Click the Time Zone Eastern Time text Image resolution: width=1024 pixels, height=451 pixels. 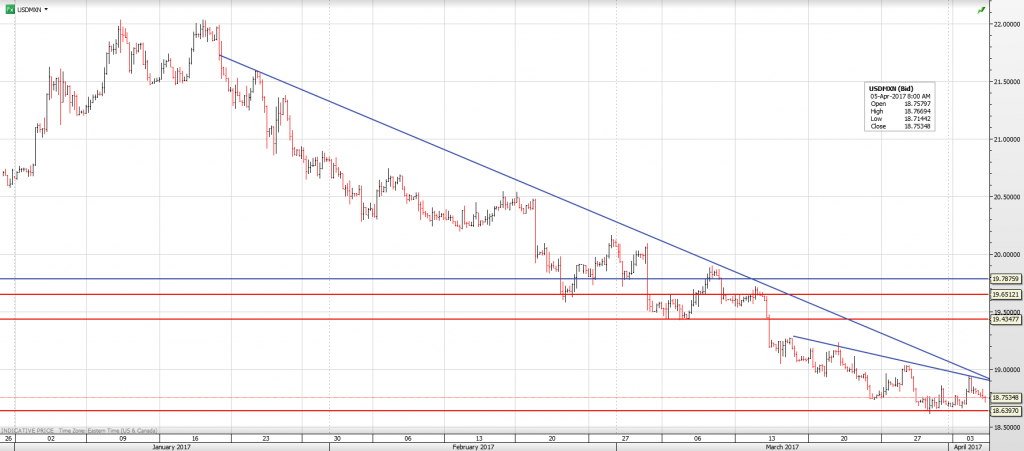120,432
